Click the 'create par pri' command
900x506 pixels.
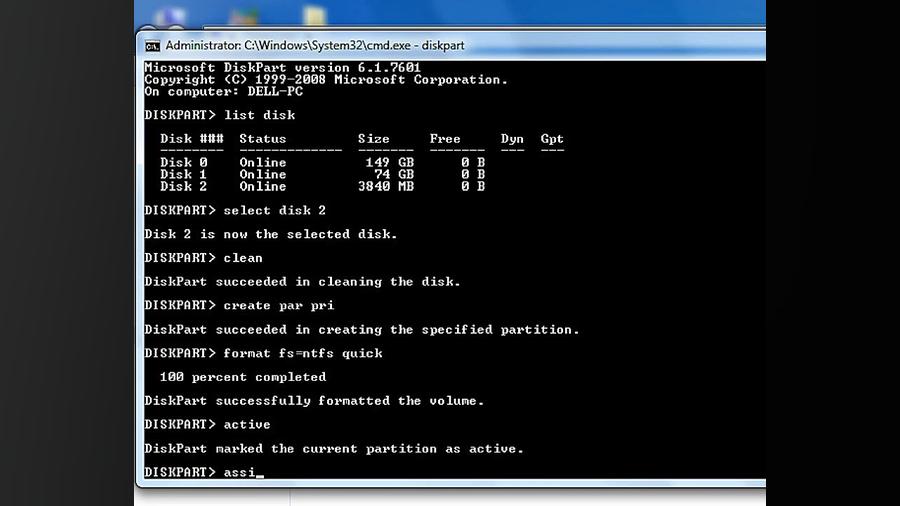tap(279, 306)
